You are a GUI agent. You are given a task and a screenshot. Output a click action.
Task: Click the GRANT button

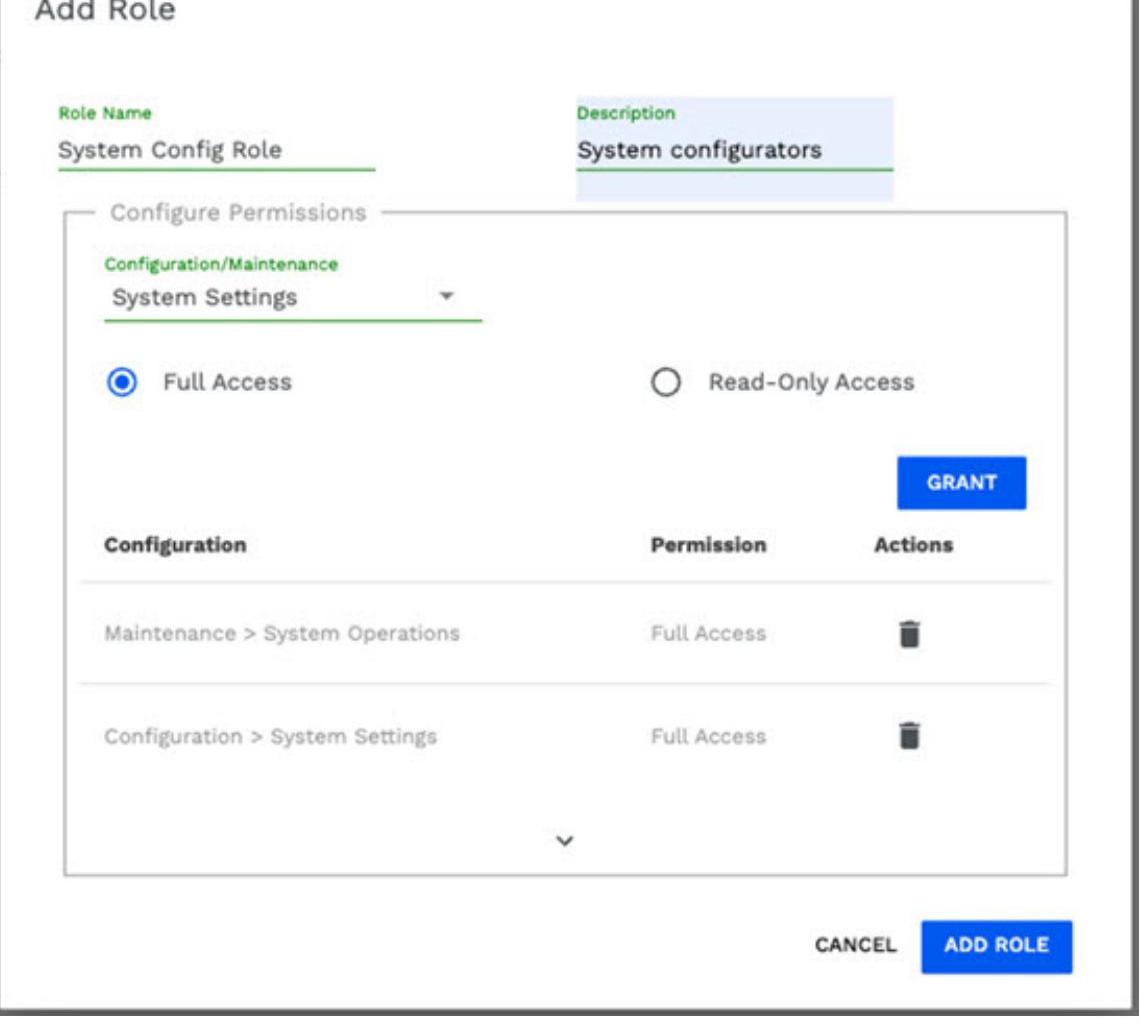point(961,482)
